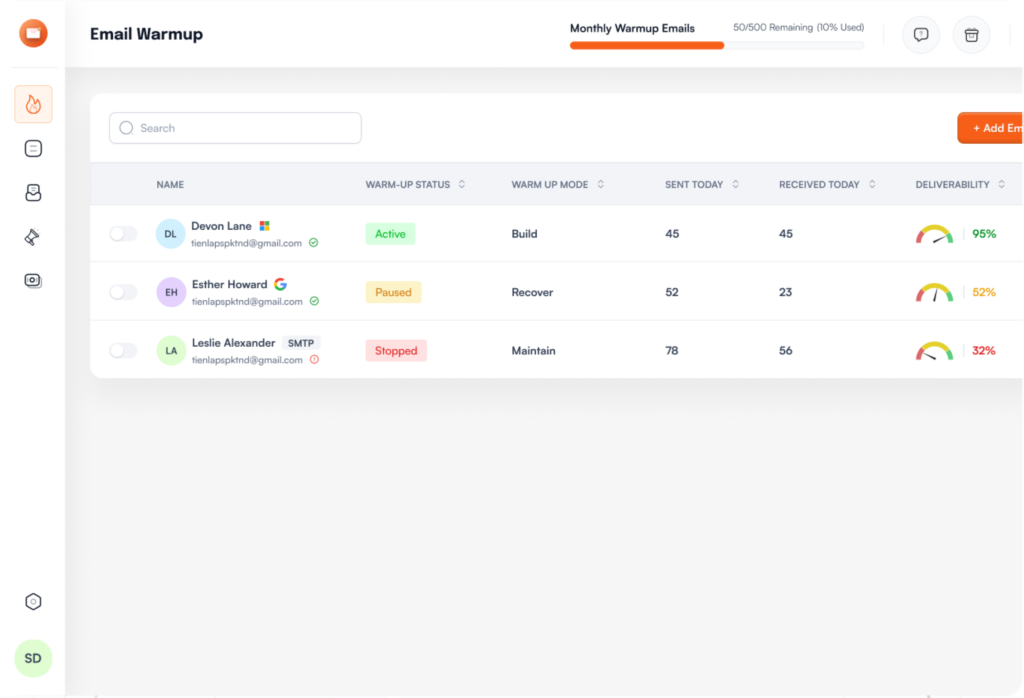
Task: Click the orange Add Email button
Action: tap(992, 128)
